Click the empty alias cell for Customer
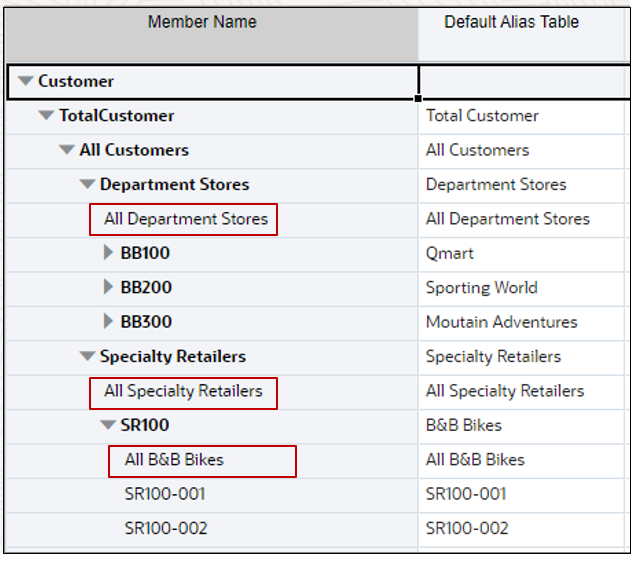The height and width of the screenshot is (561, 640). pyautogui.click(x=520, y=82)
